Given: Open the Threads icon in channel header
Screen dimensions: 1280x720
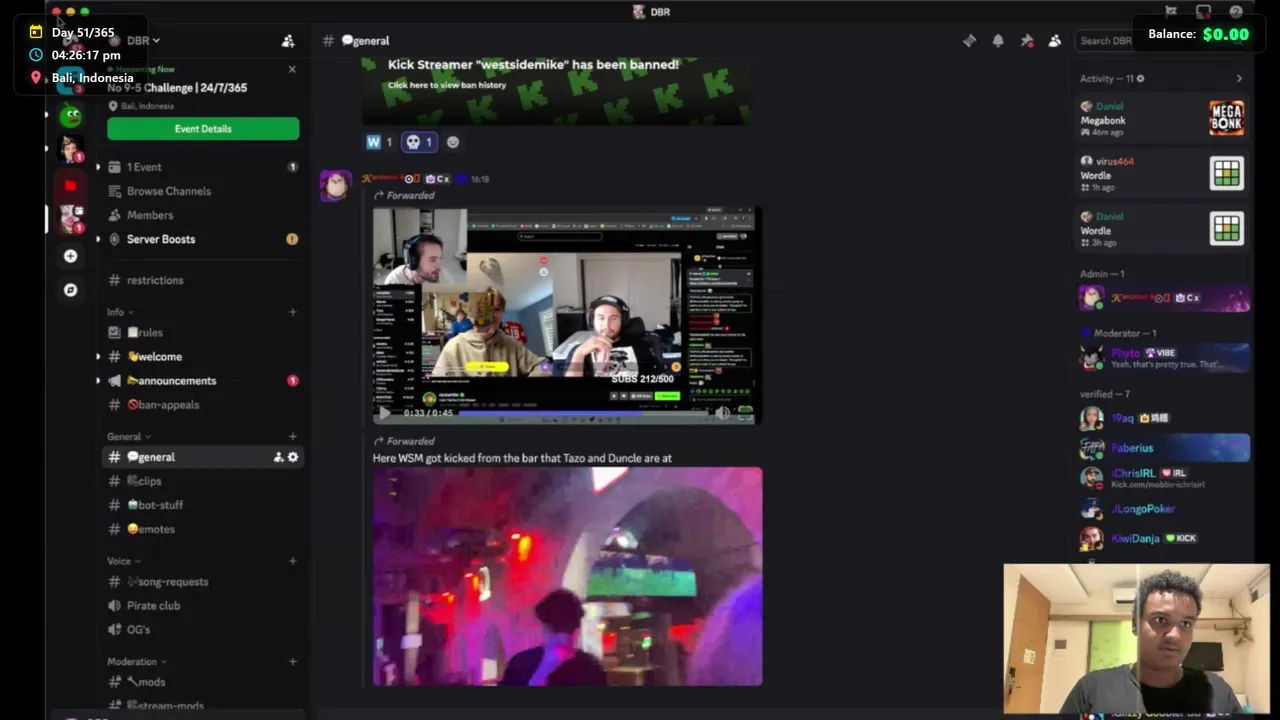Looking at the screenshot, I should (969, 41).
